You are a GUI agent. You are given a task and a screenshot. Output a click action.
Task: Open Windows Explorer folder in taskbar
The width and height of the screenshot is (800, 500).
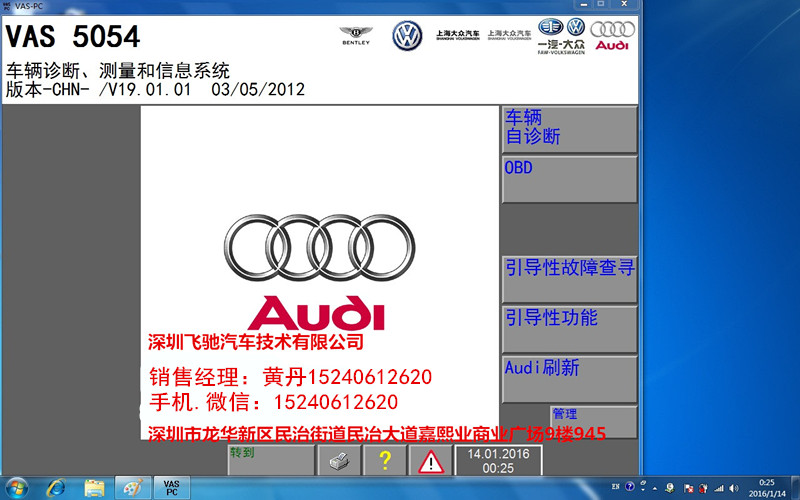click(95, 487)
